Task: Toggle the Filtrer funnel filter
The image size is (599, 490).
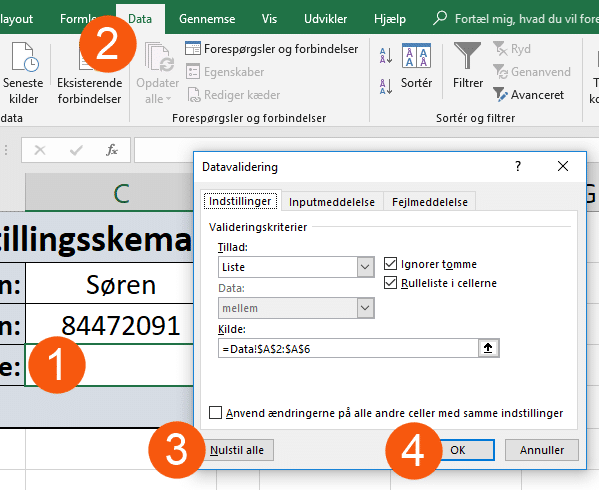Action: point(468,65)
